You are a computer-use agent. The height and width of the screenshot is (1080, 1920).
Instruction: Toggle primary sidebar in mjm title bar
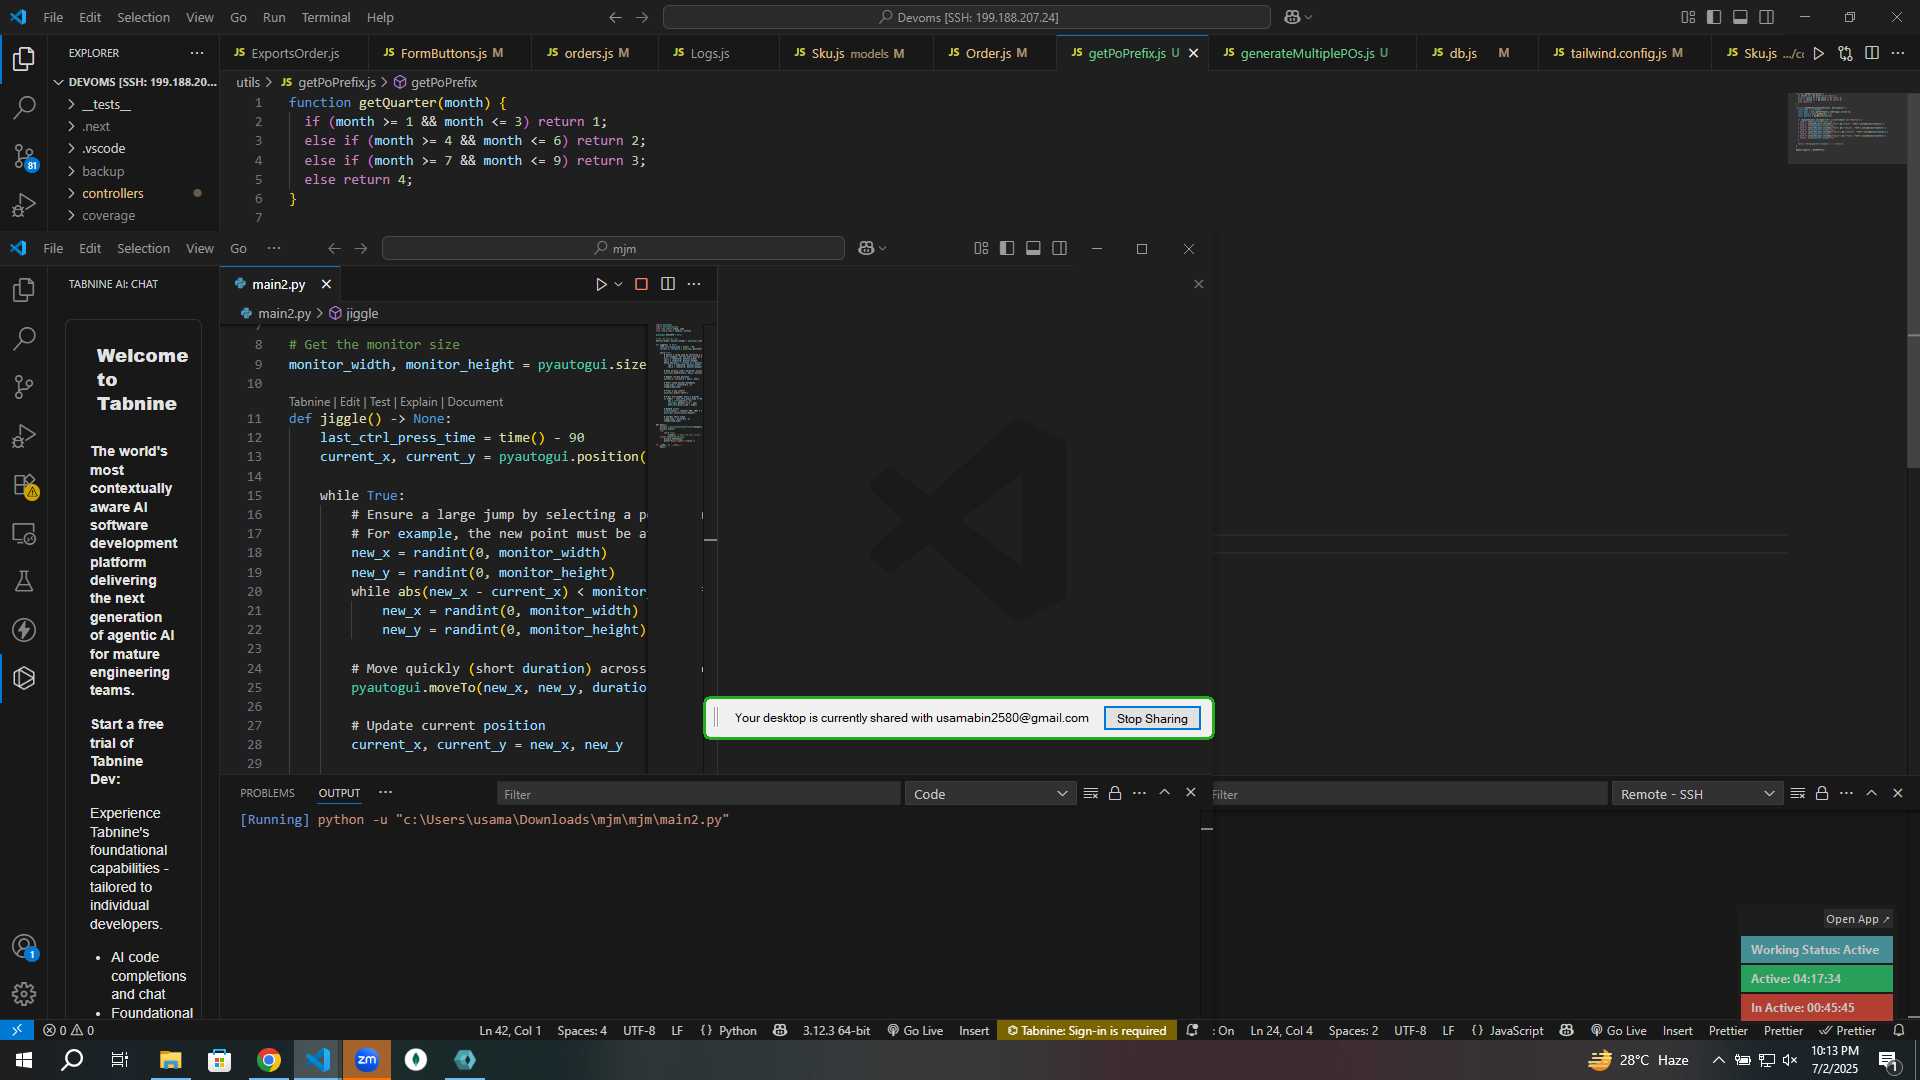pos(1007,248)
